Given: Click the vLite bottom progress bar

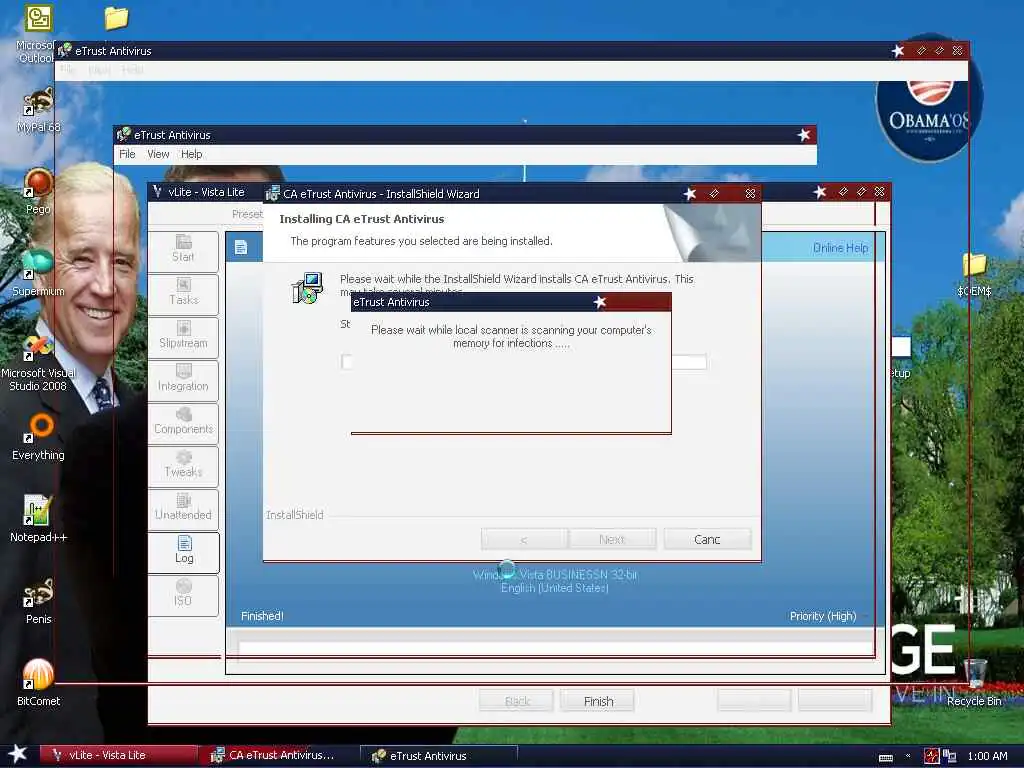Looking at the screenshot, I should click(x=556, y=648).
